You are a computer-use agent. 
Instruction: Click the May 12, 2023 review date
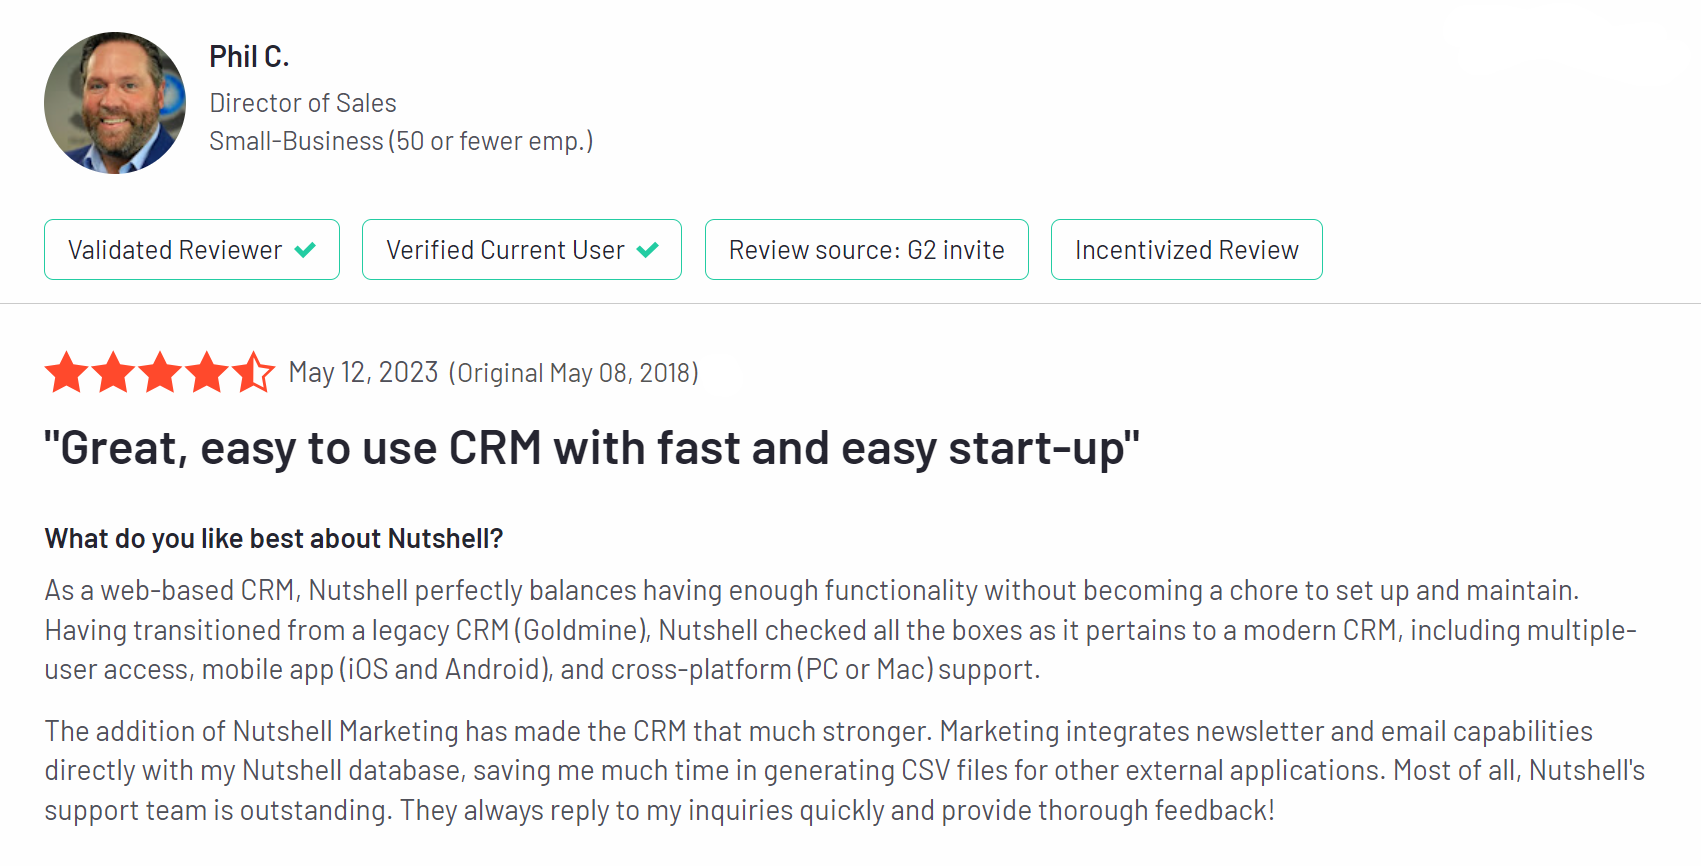363,373
